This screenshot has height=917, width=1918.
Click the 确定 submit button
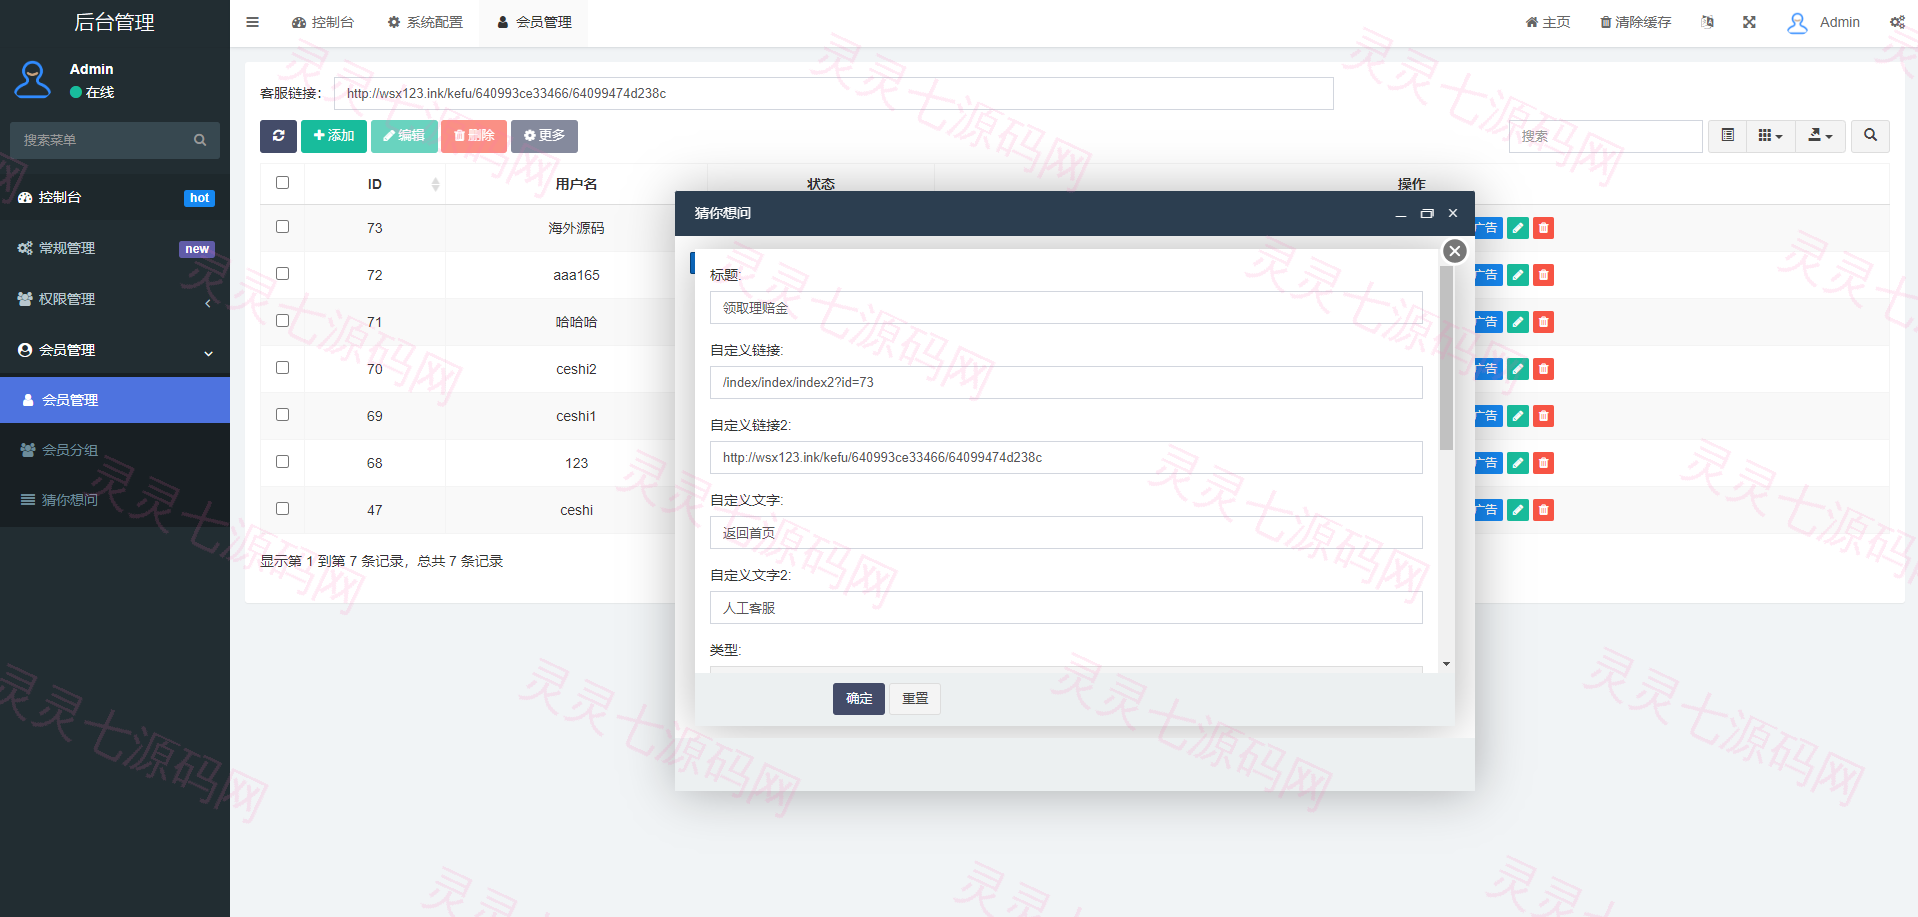tap(859, 699)
